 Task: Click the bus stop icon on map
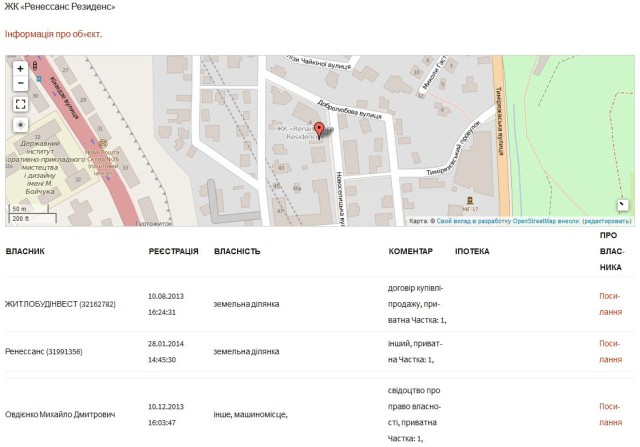click(x=39, y=78)
